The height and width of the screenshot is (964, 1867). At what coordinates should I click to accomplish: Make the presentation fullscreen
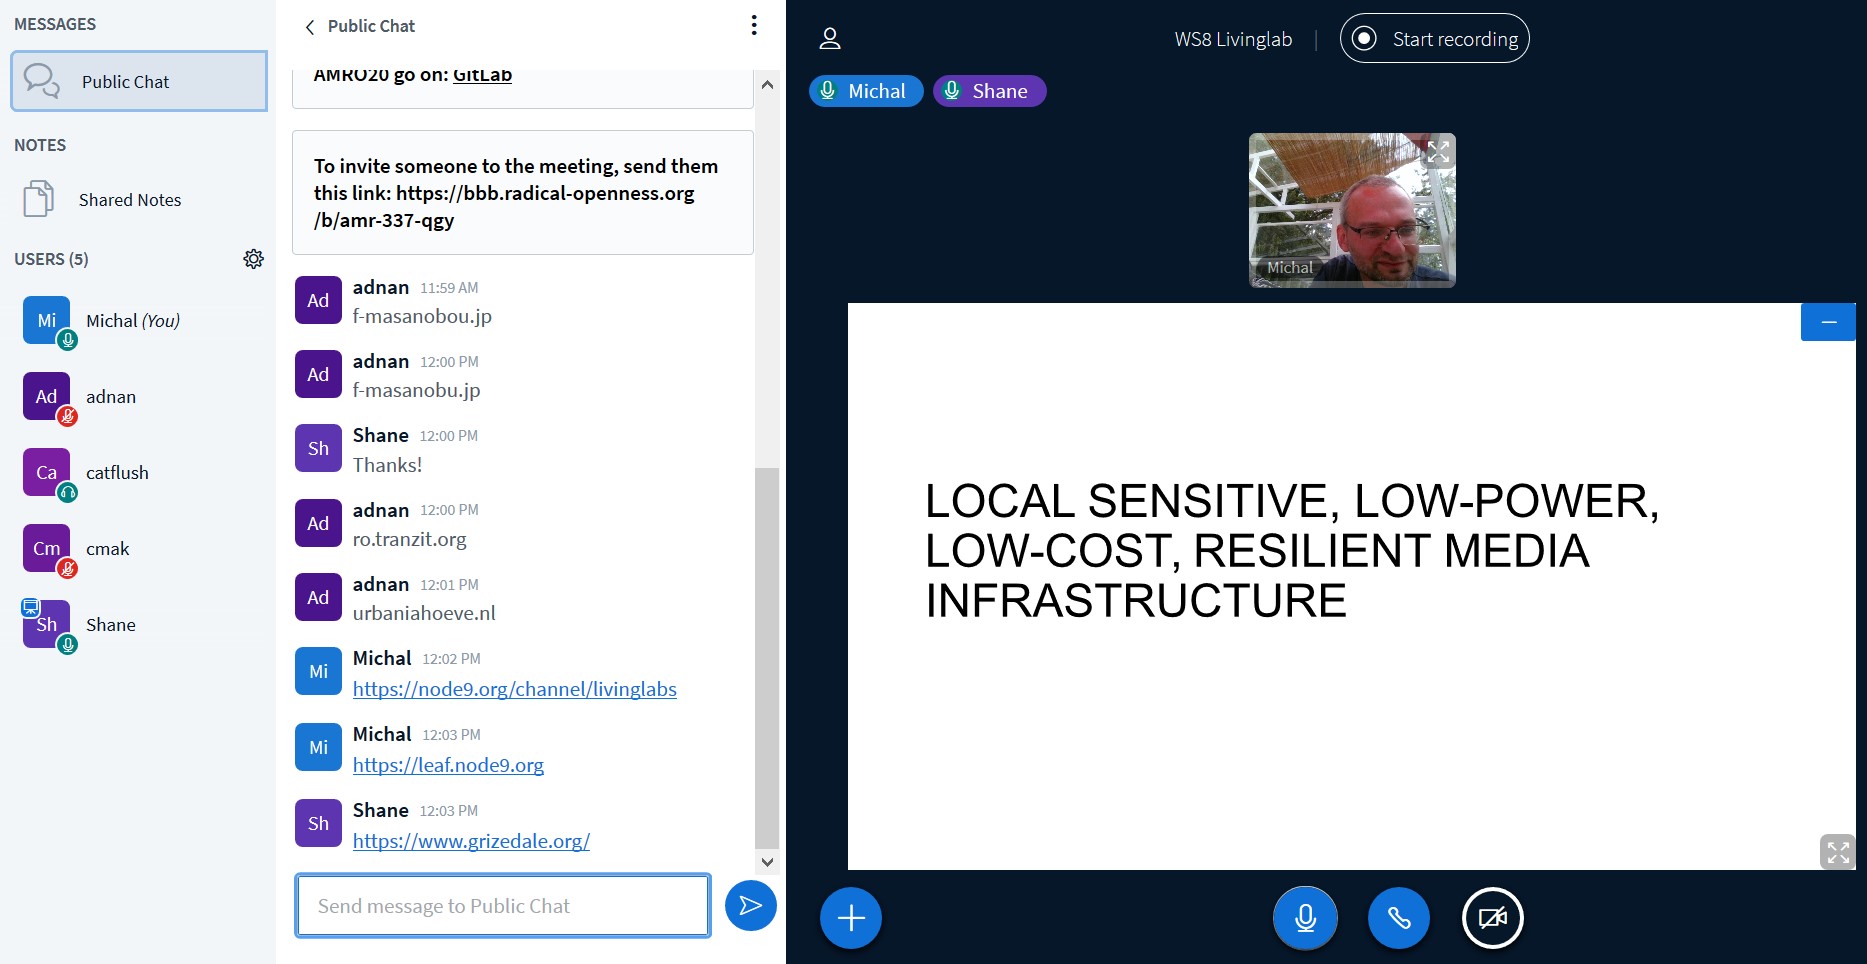pos(1837,852)
